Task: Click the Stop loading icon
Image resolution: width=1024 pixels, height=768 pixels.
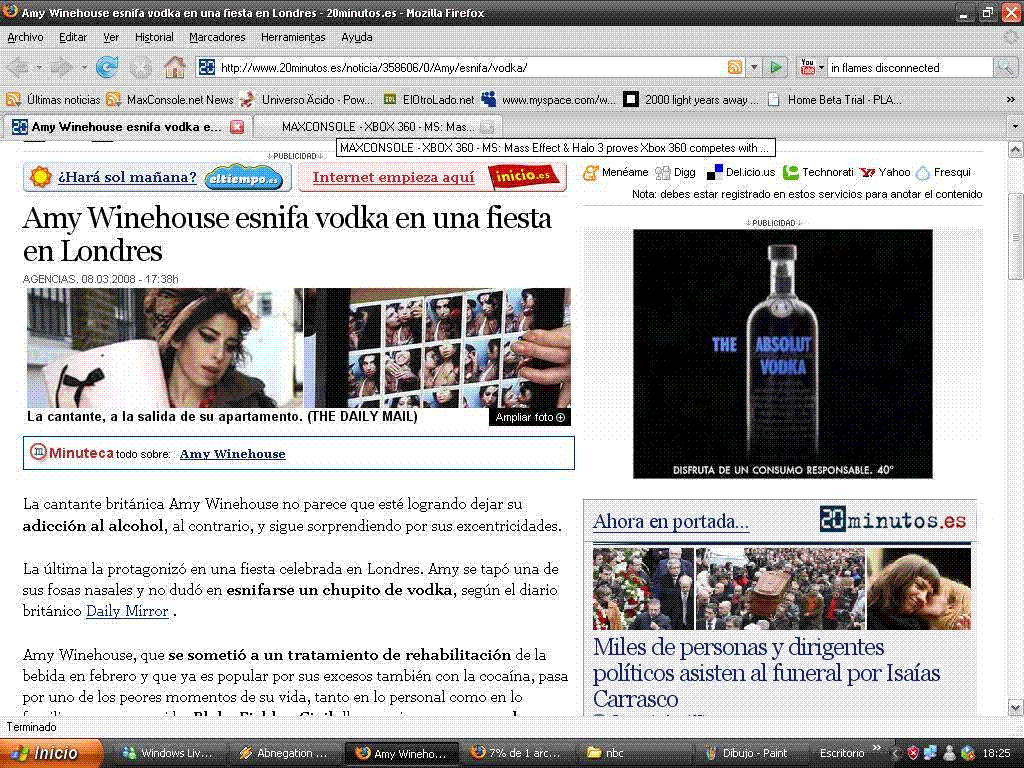Action: [140, 67]
